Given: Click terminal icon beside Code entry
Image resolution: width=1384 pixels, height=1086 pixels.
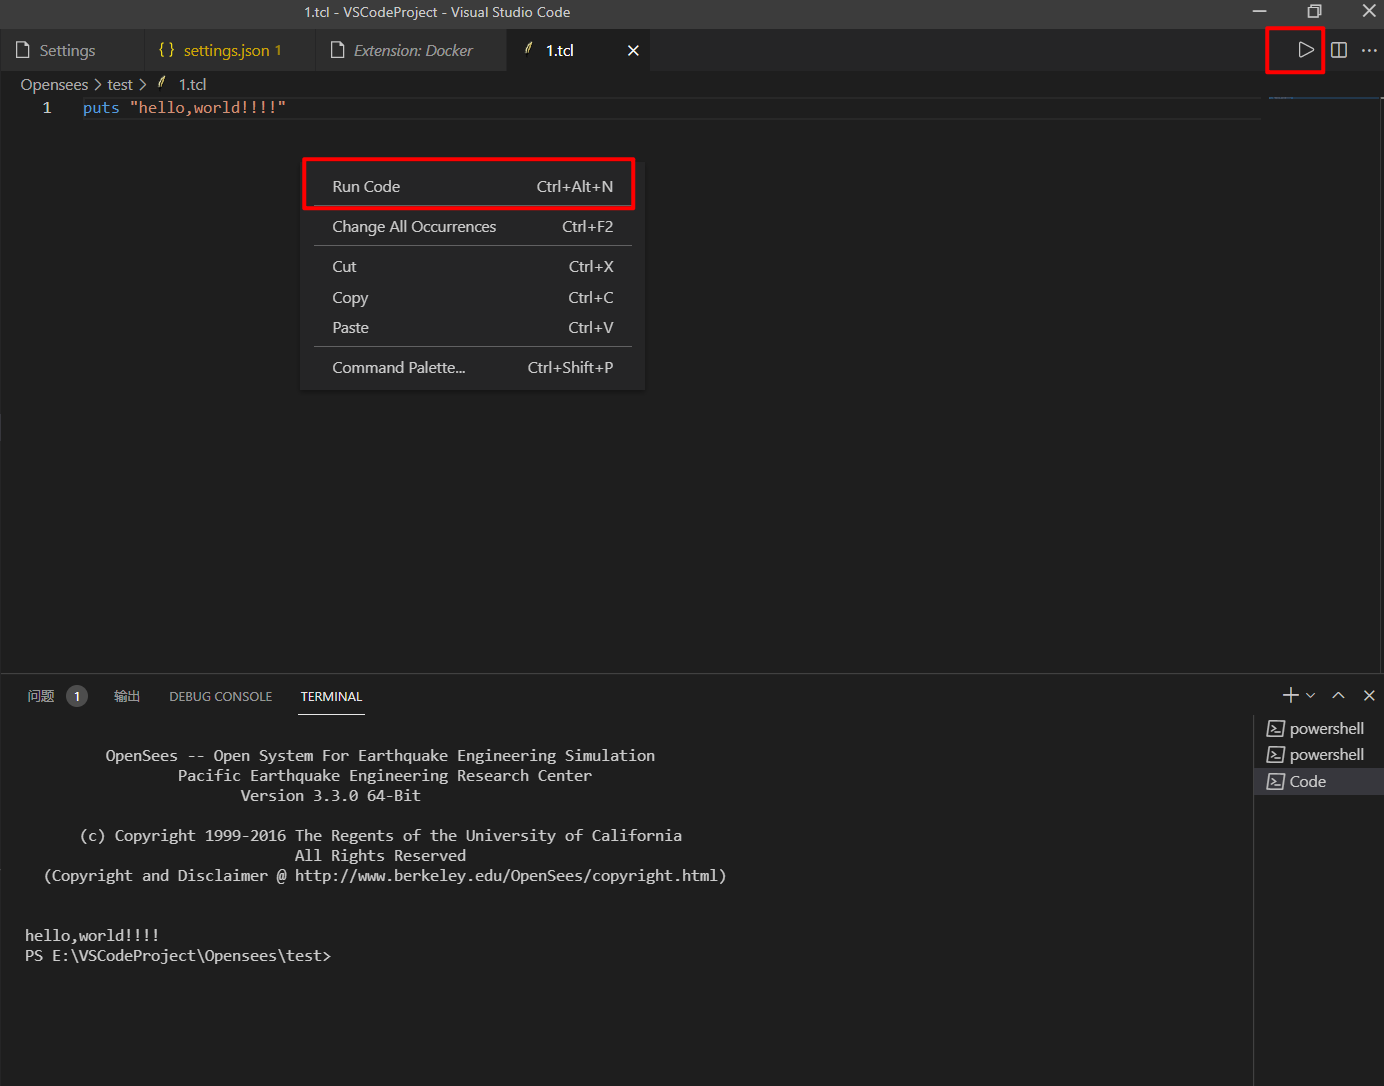Looking at the screenshot, I should pos(1275,781).
